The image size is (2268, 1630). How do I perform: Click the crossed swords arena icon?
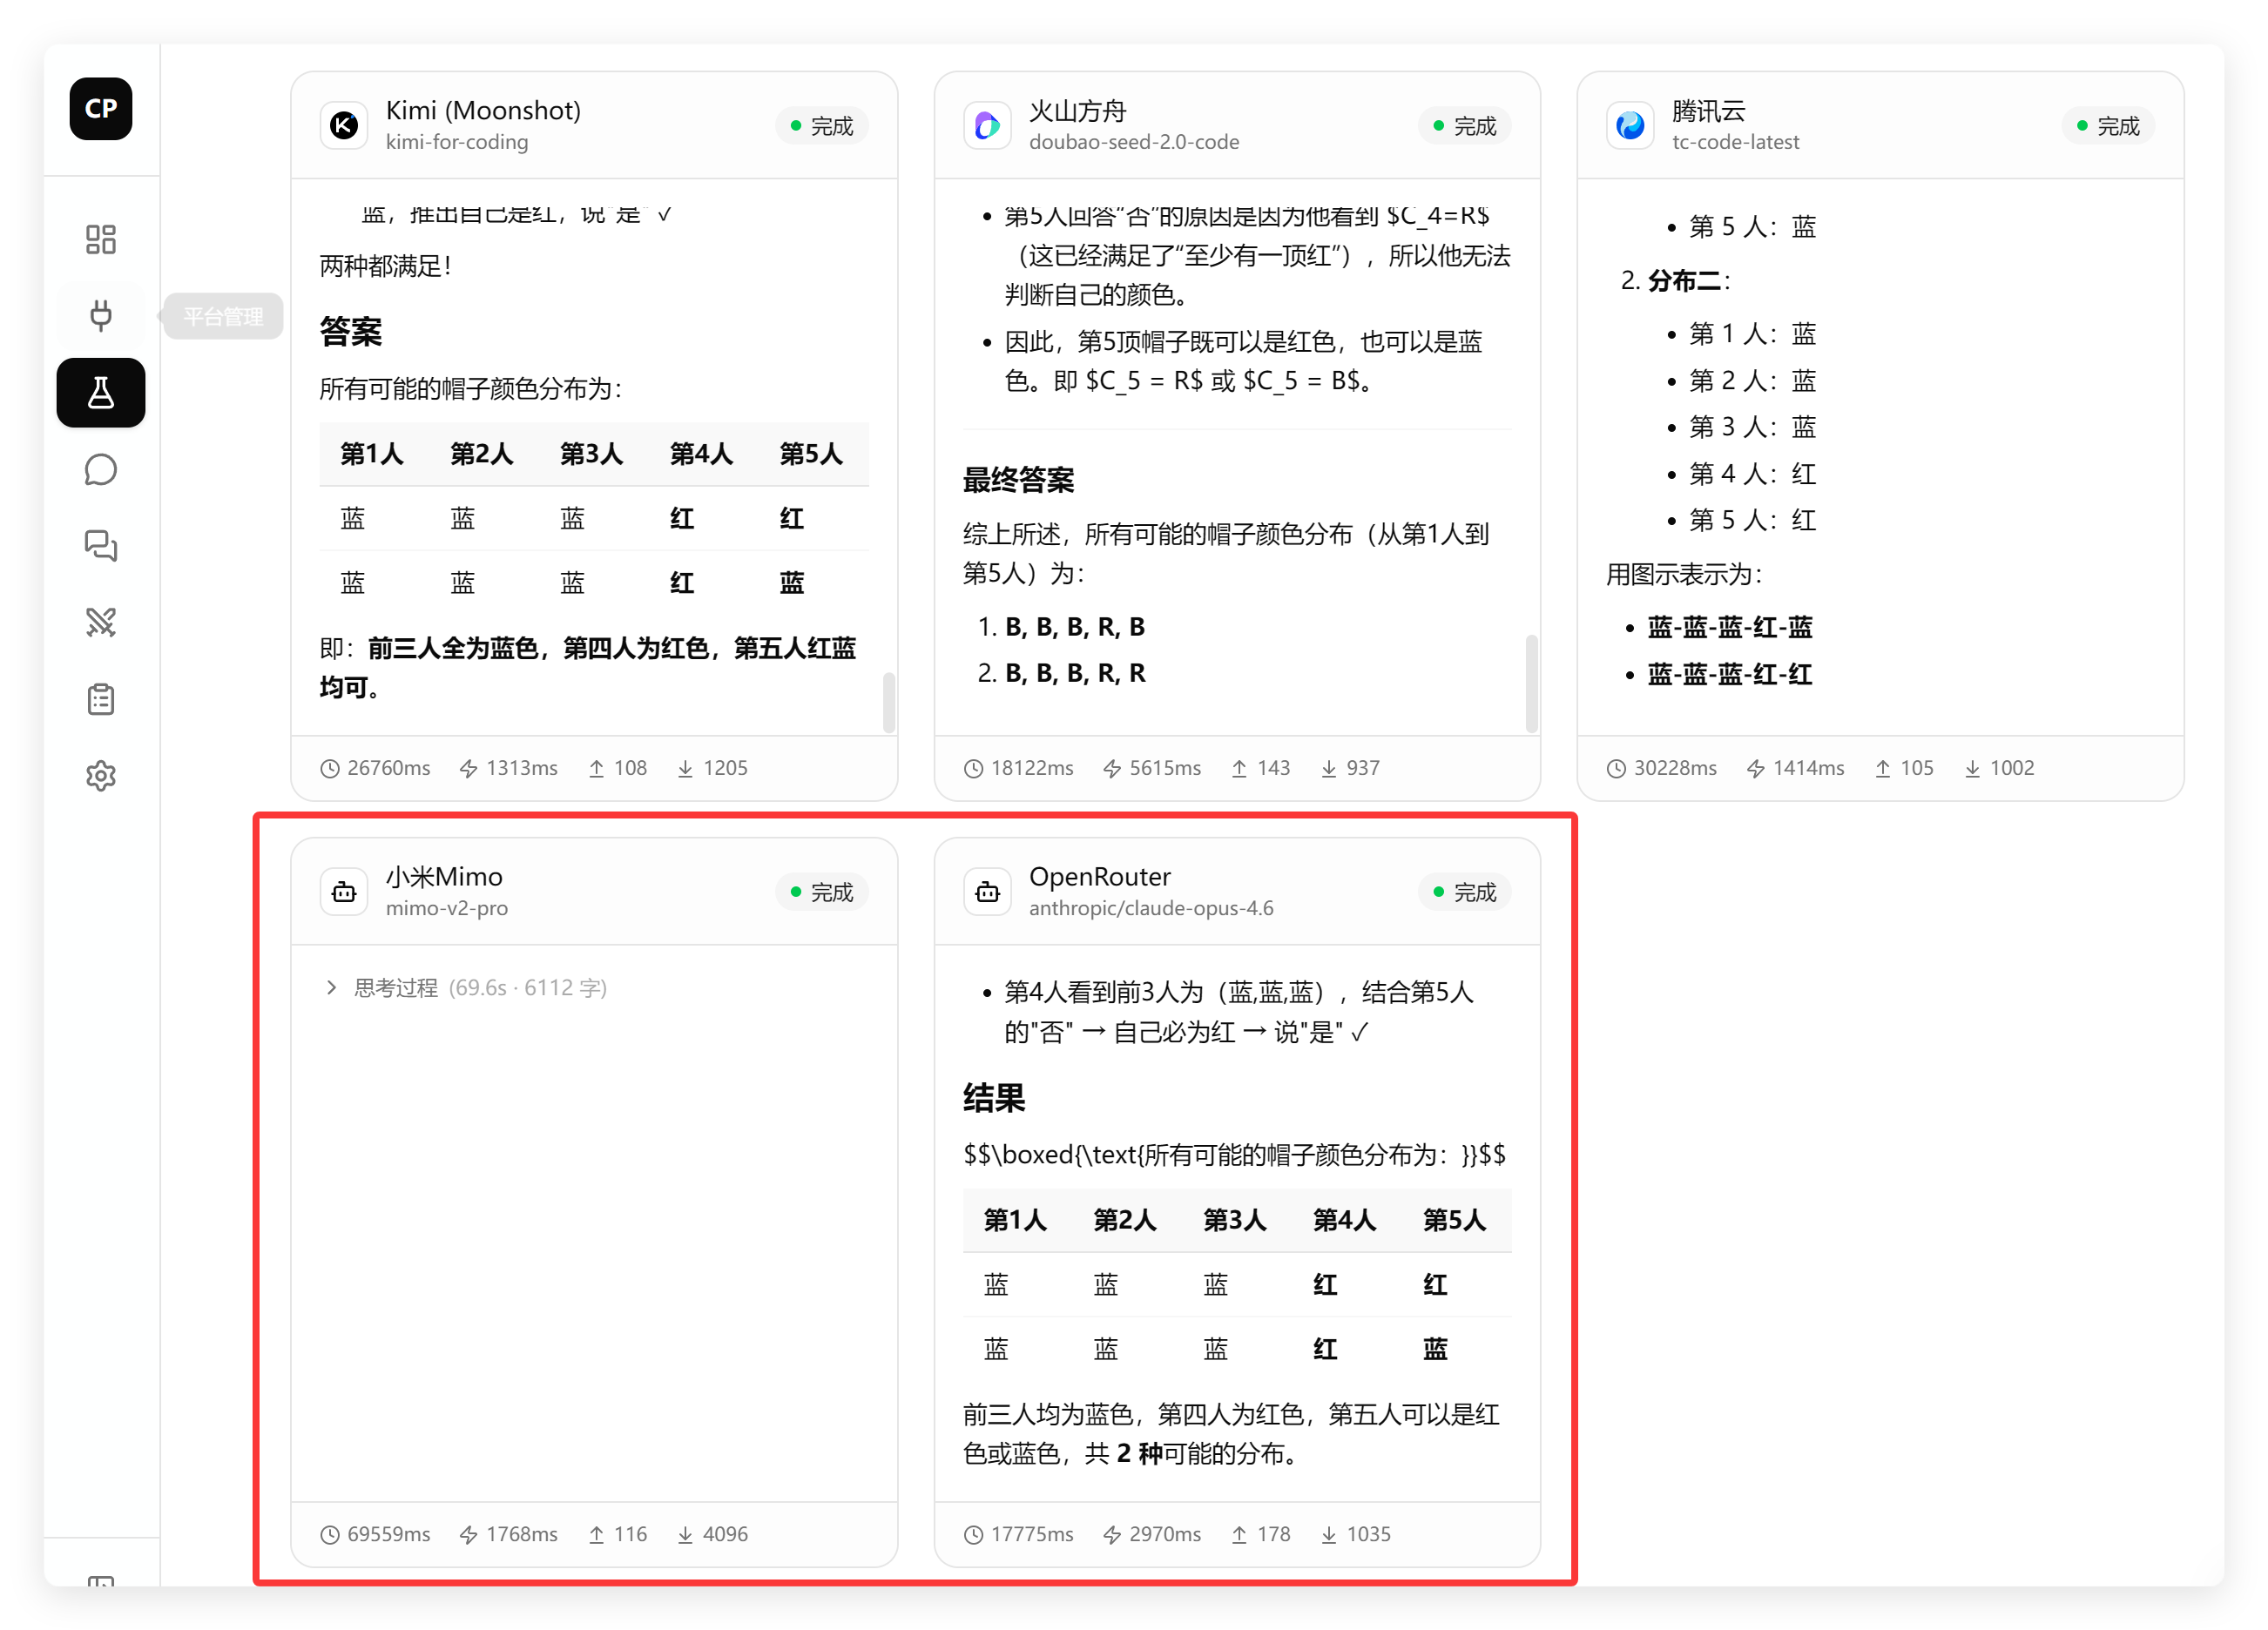coord(101,622)
